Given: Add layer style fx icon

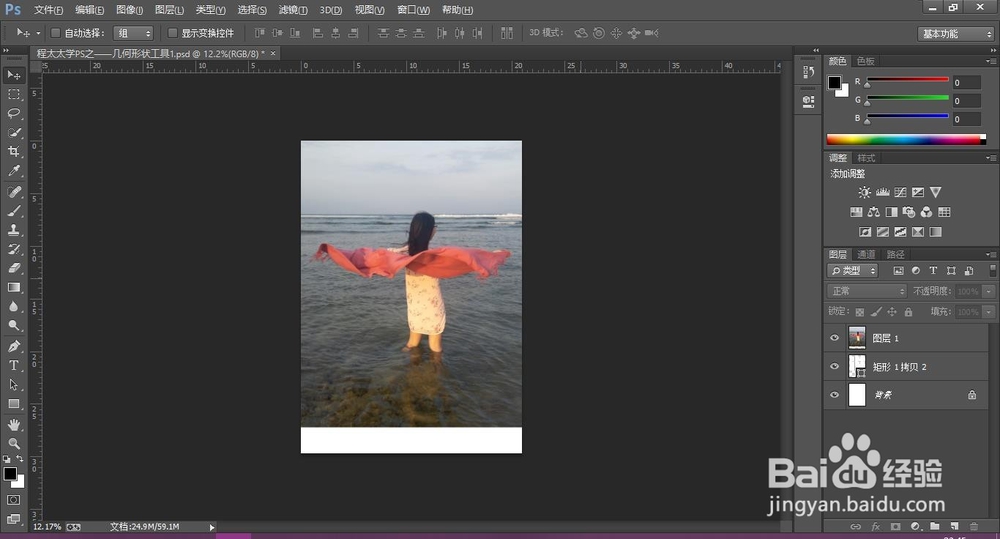Looking at the screenshot, I should 876,526.
